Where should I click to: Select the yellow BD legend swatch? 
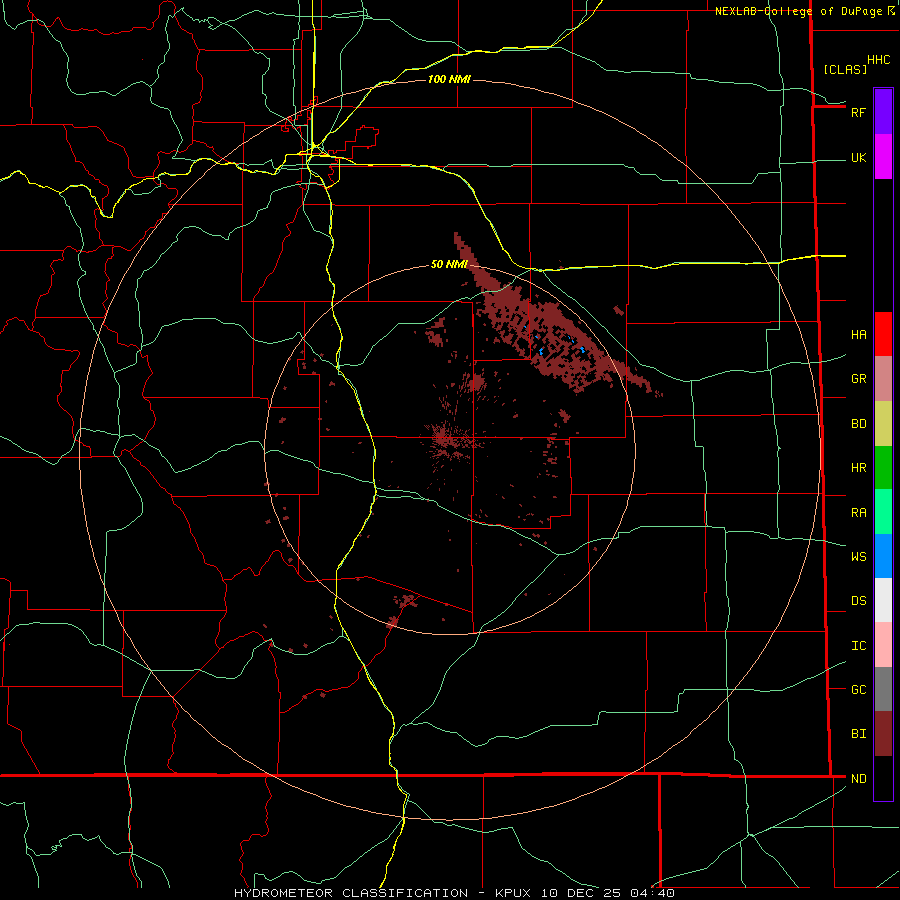coord(883,424)
